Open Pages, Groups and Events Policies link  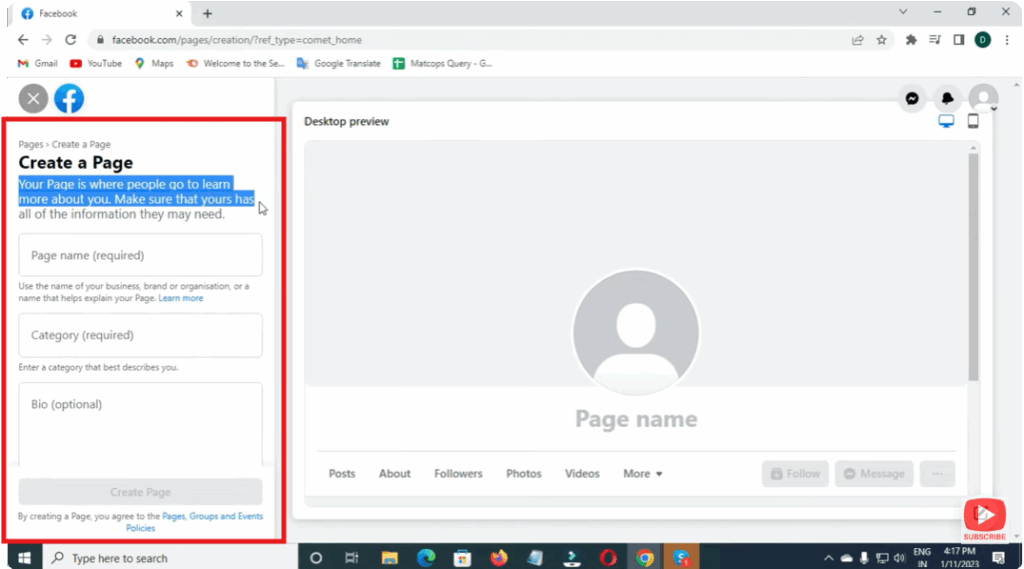click(x=212, y=517)
